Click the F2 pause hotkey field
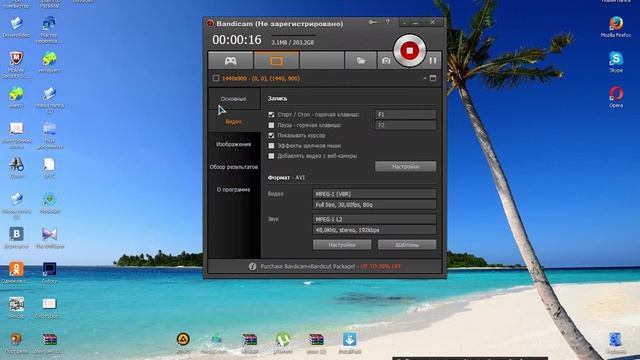 click(405, 125)
